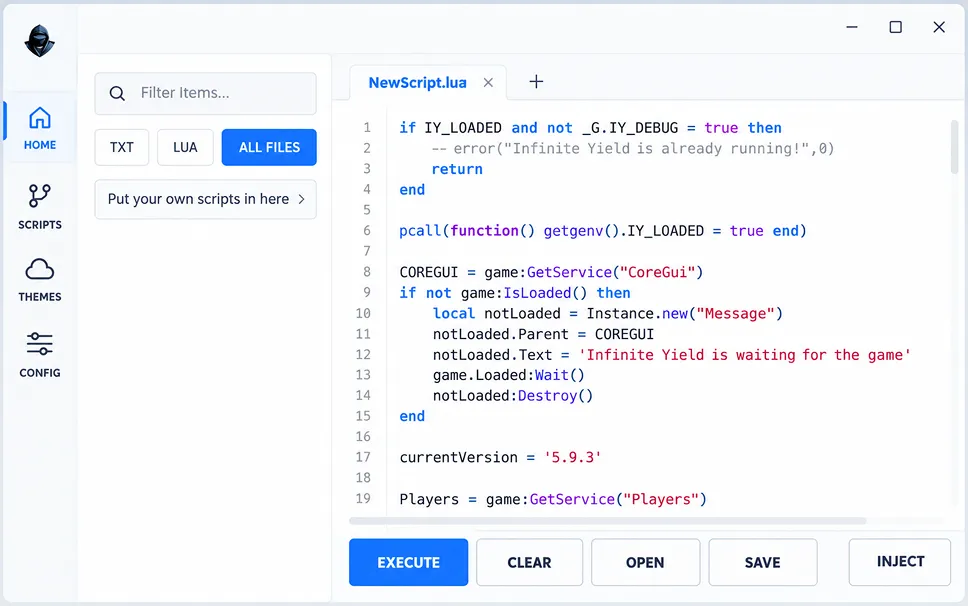This screenshot has width=968, height=606.
Task: Click the 'end' keyword on line 4
Action: [412, 189]
